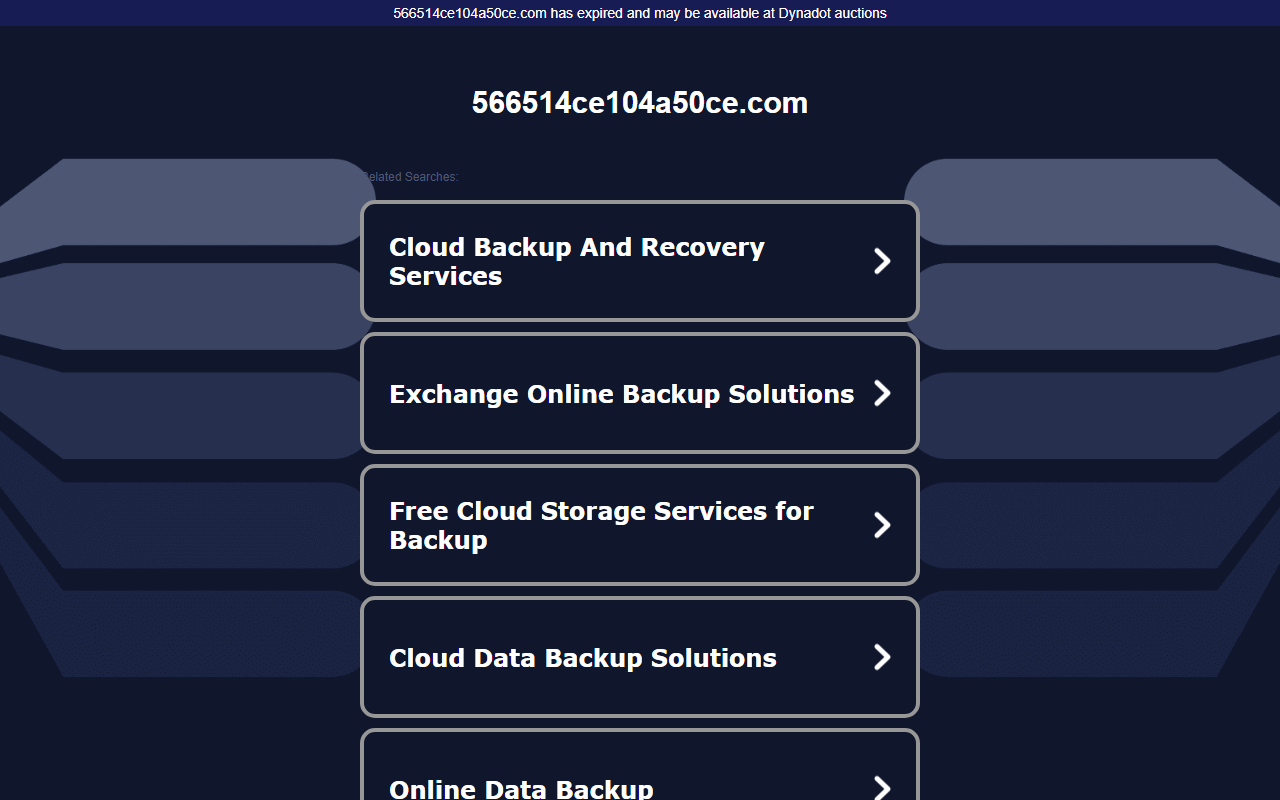Click the chevron on Cloud Data Backup Solutions card
This screenshot has height=800, width=1280.
coord(882,657)
